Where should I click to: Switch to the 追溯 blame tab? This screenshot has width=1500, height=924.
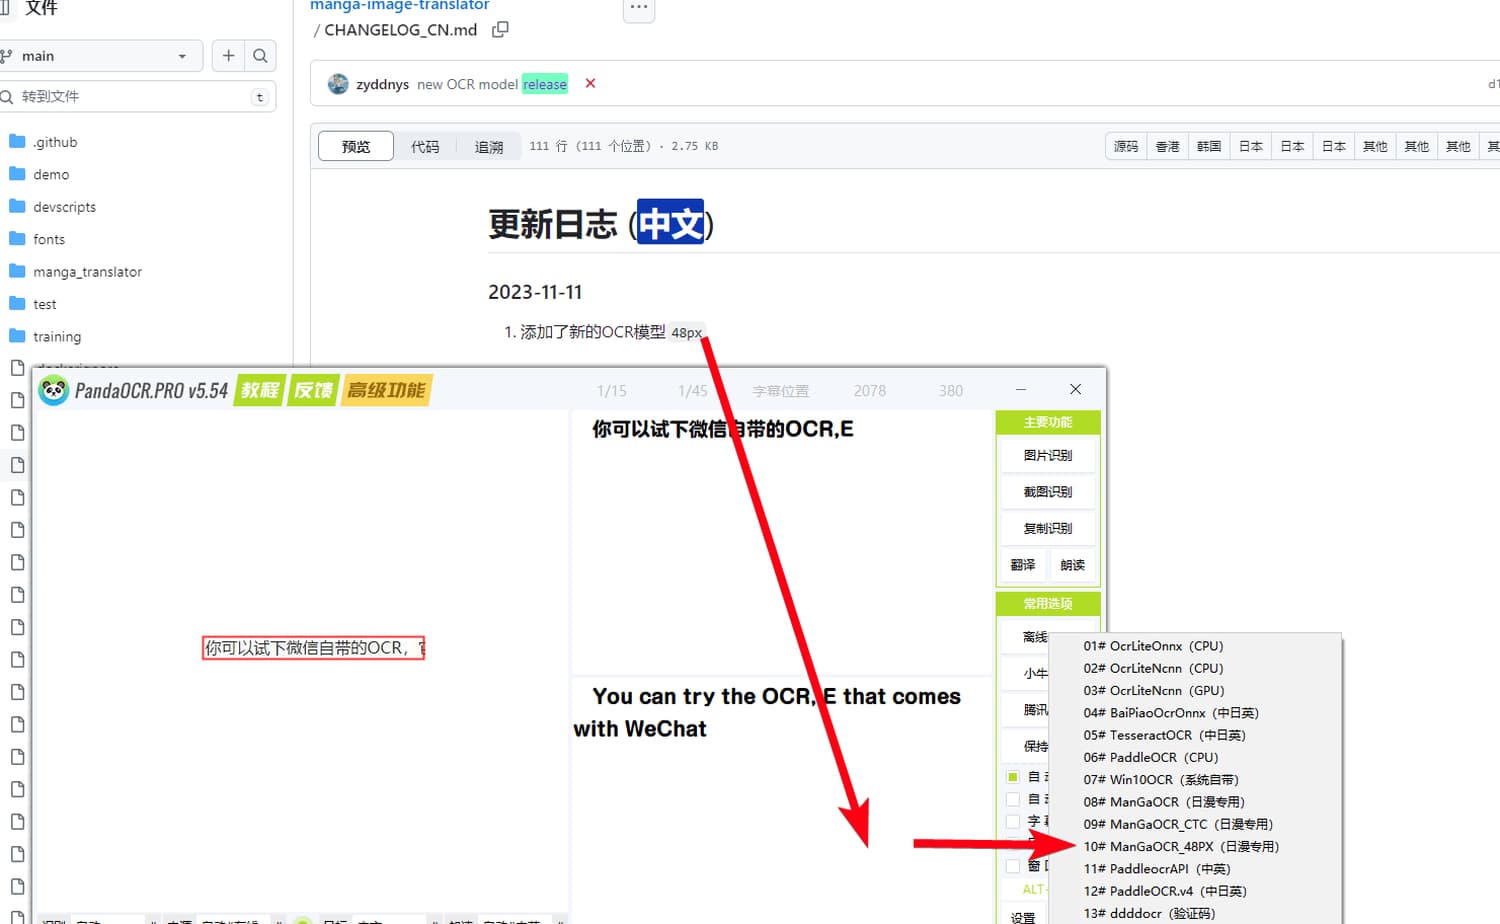pos(489,146)
